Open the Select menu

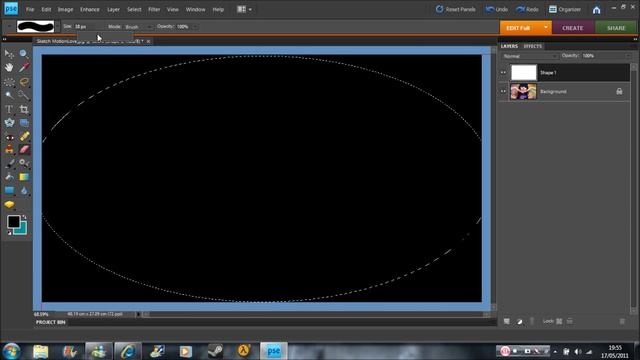[x=134, y=9]
